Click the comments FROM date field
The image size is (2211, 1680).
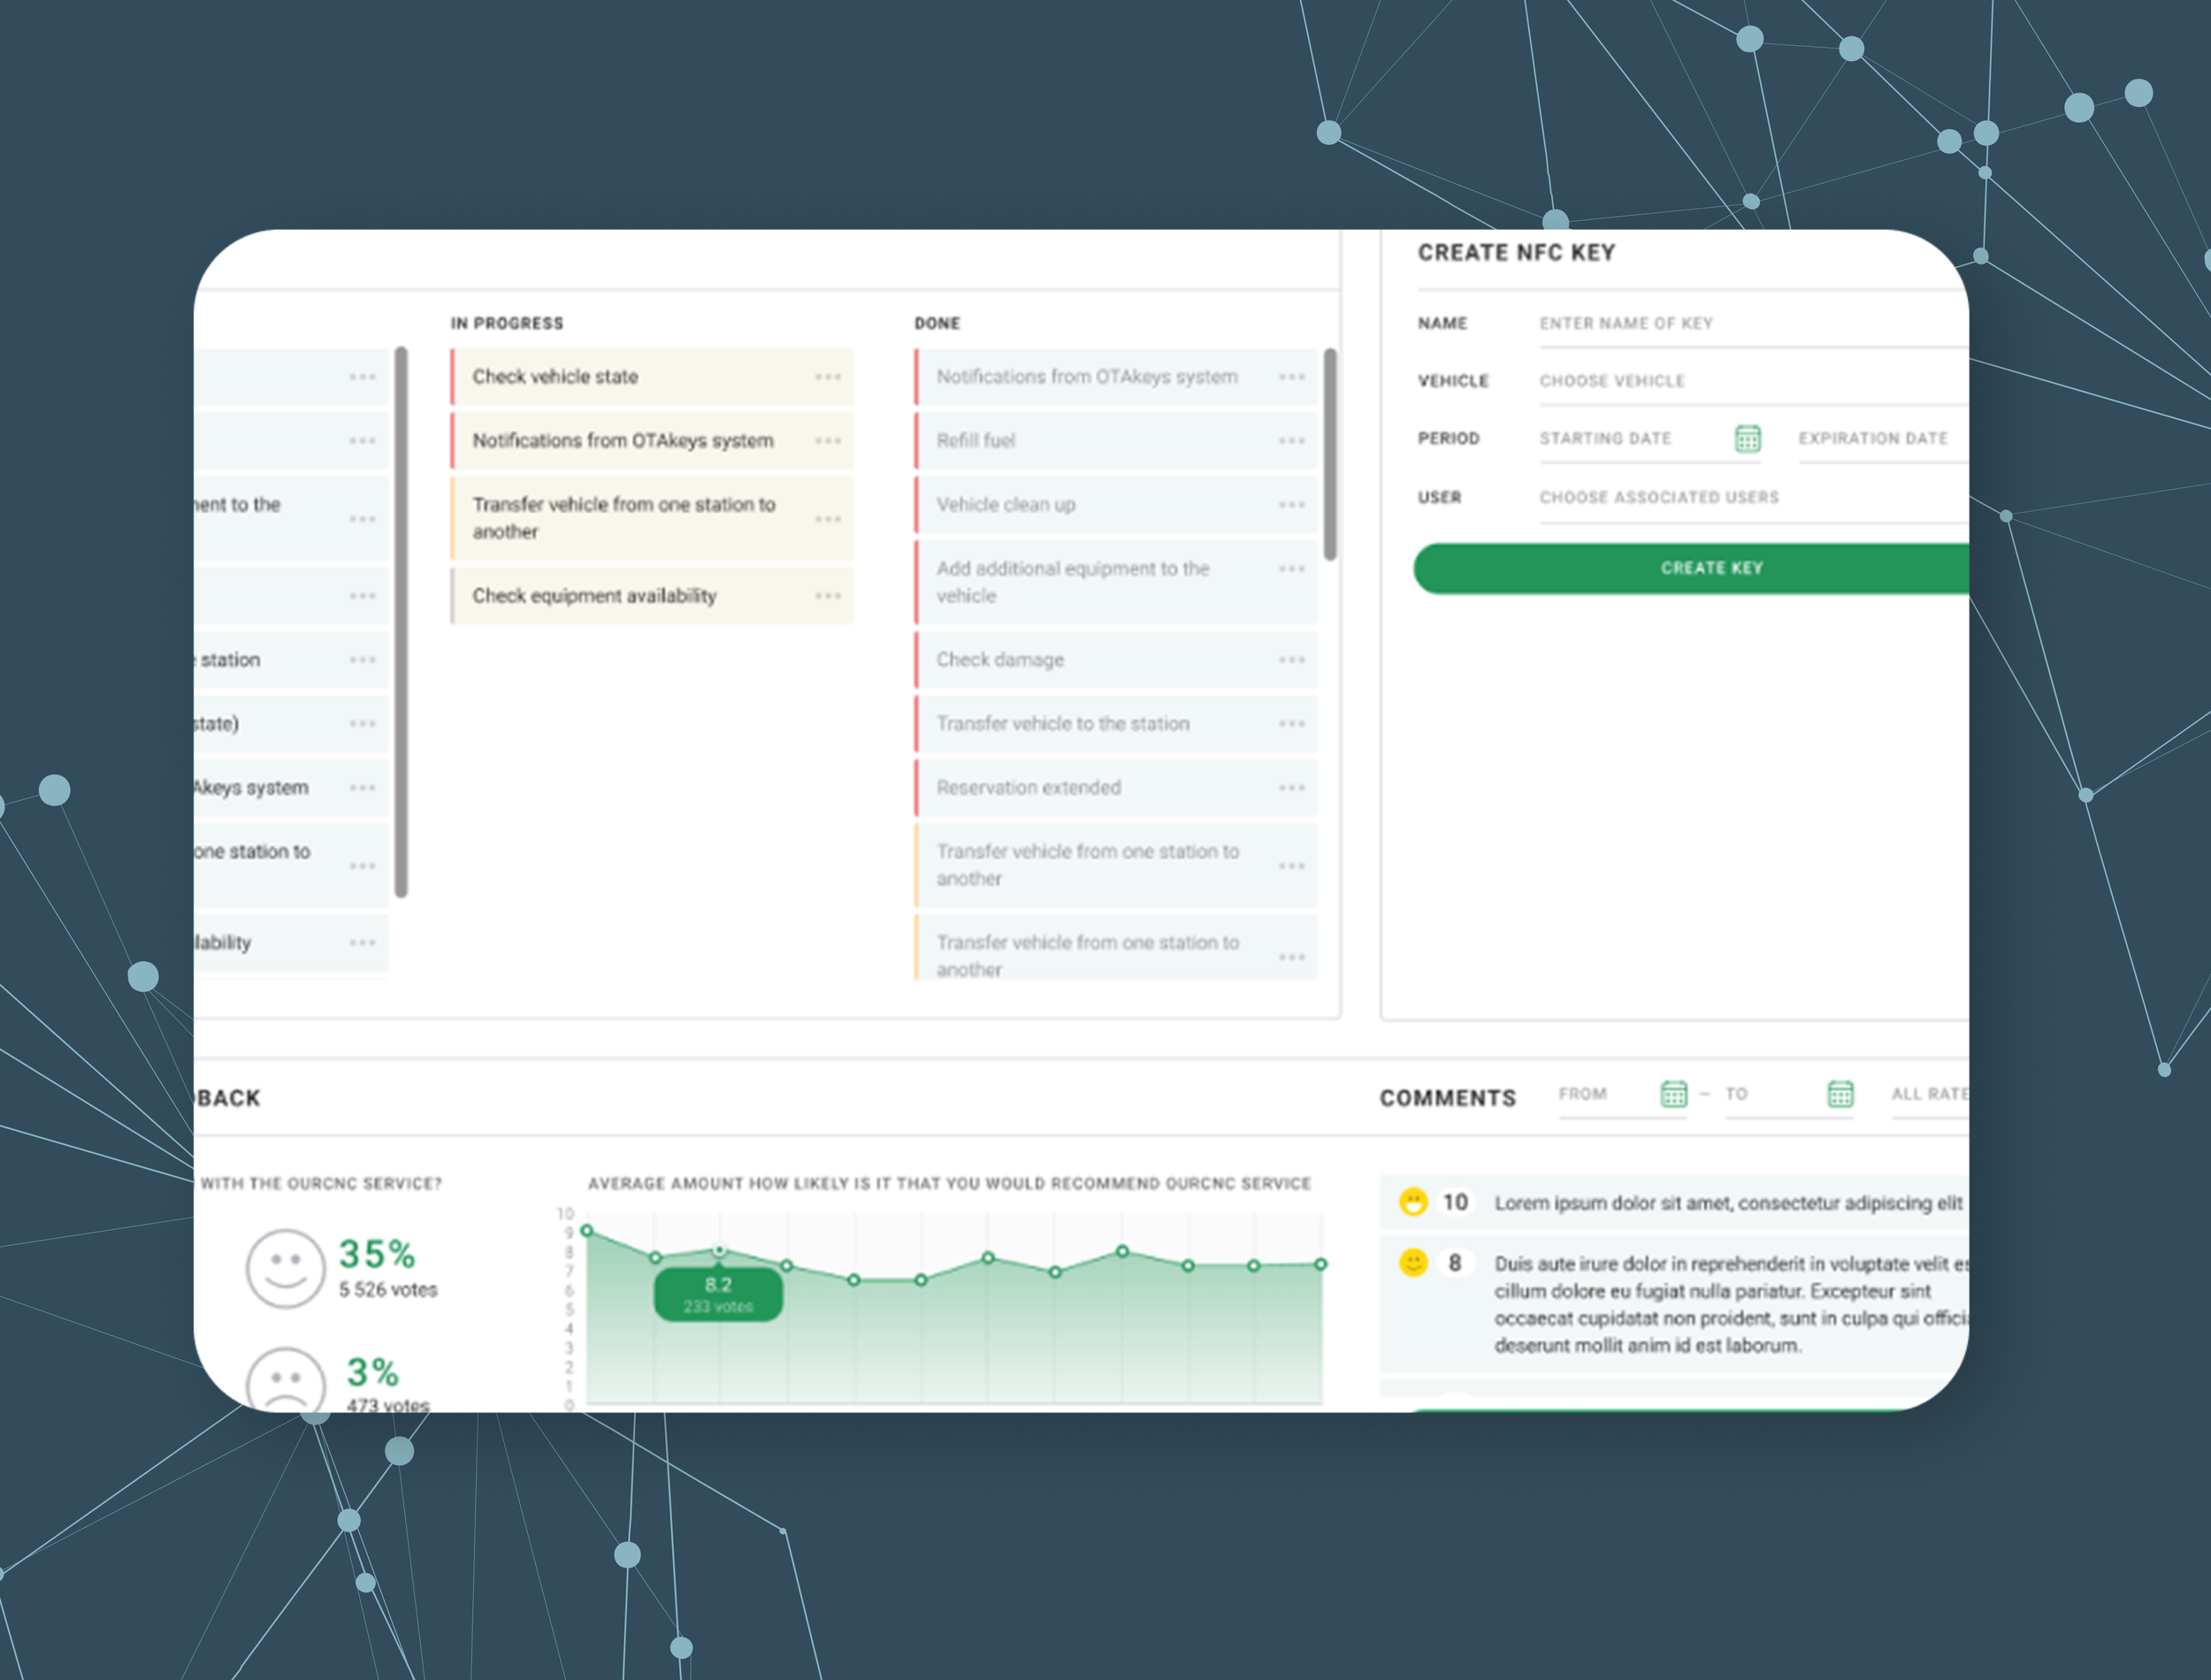click(x=1622, y=1095)
